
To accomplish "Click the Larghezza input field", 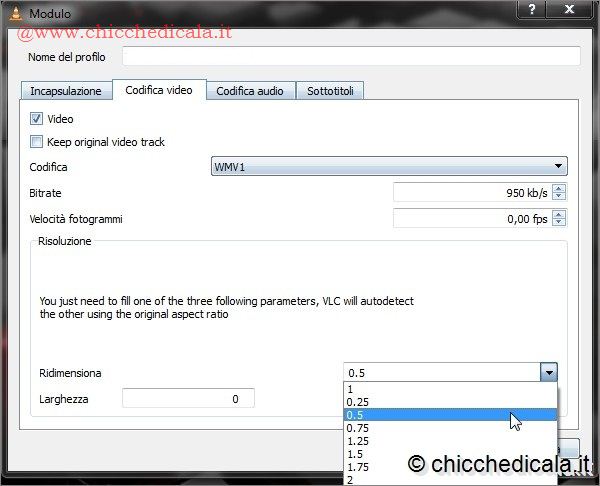I will [188, 399].
